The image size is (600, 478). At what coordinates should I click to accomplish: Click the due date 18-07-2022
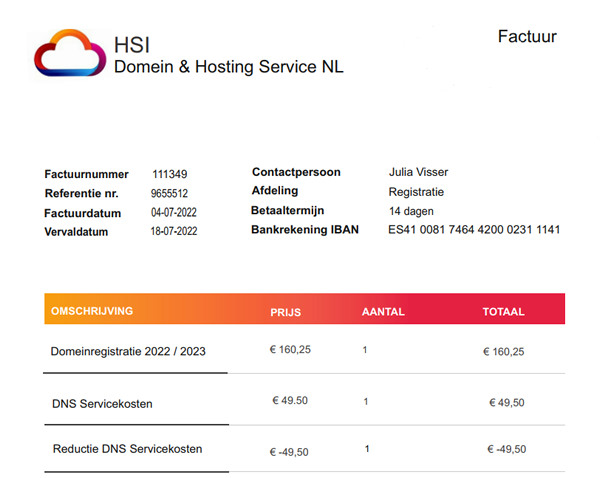[x=174, y=232]
